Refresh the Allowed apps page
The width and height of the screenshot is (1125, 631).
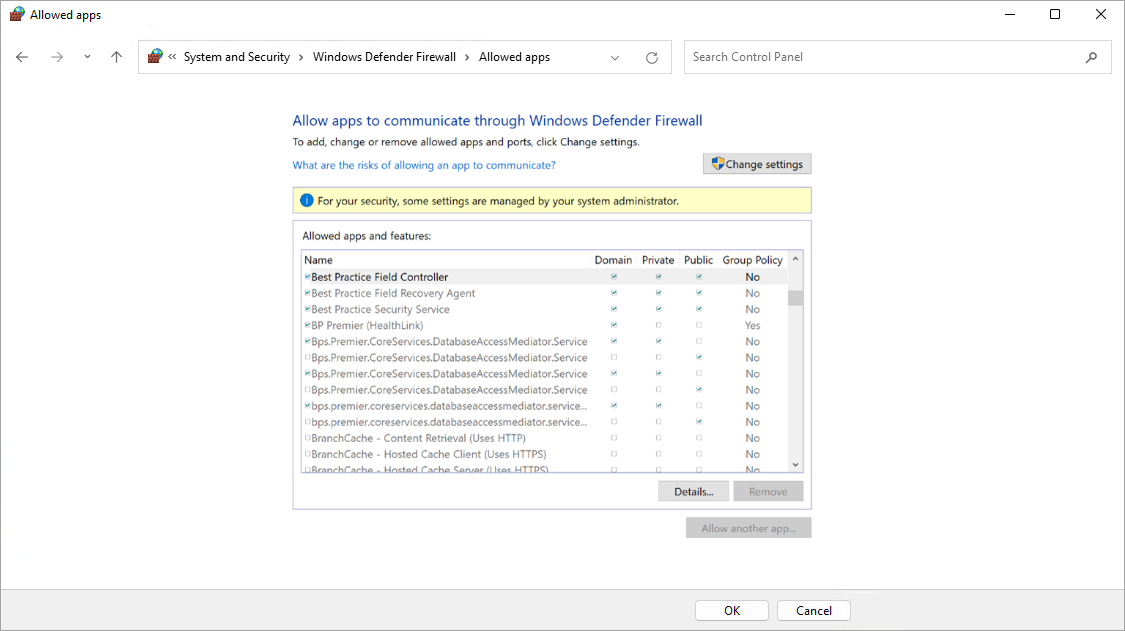(x=651, y=57)
